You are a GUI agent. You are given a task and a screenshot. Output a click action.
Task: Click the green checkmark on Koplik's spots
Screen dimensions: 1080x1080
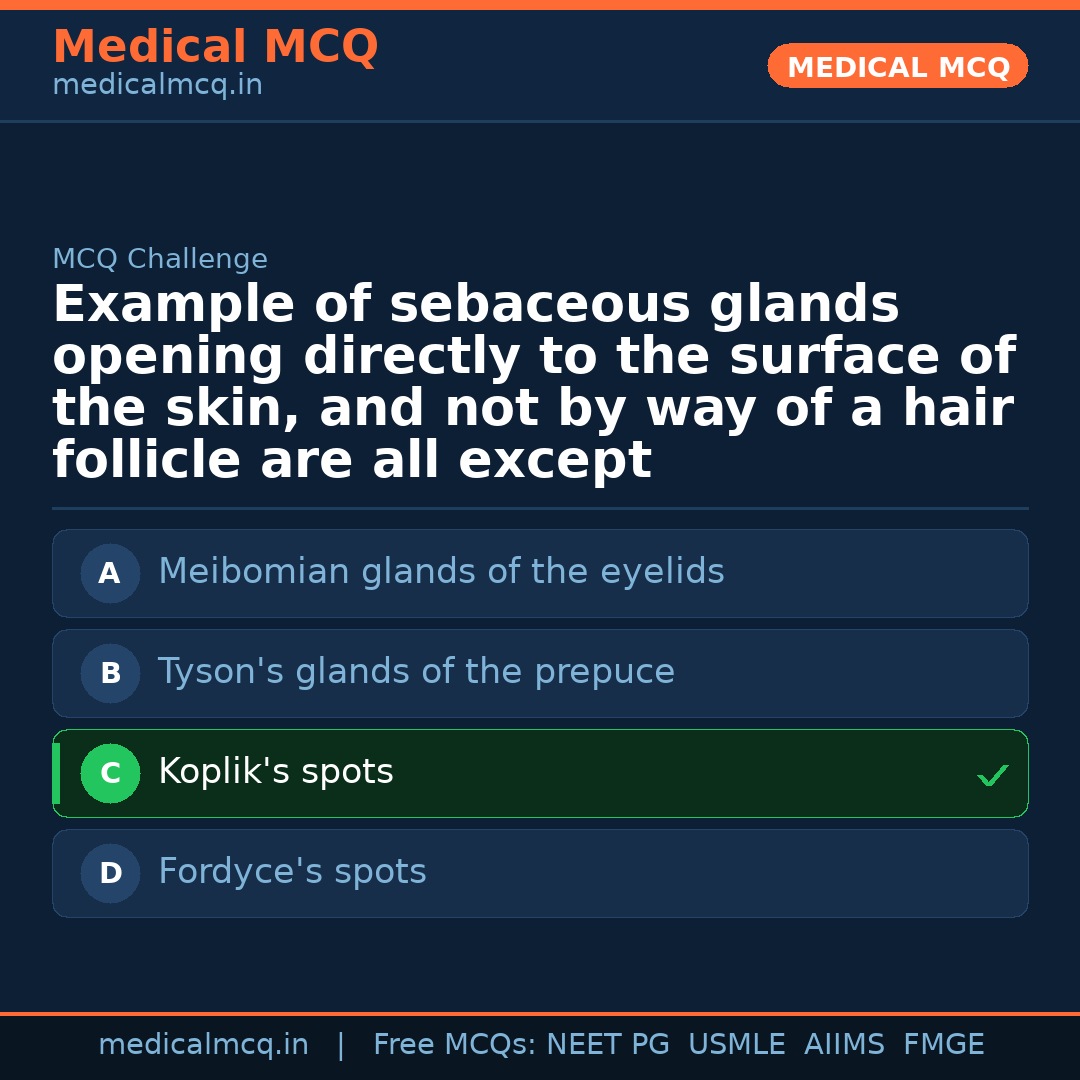pyautogui.click(x=992, y=775)
